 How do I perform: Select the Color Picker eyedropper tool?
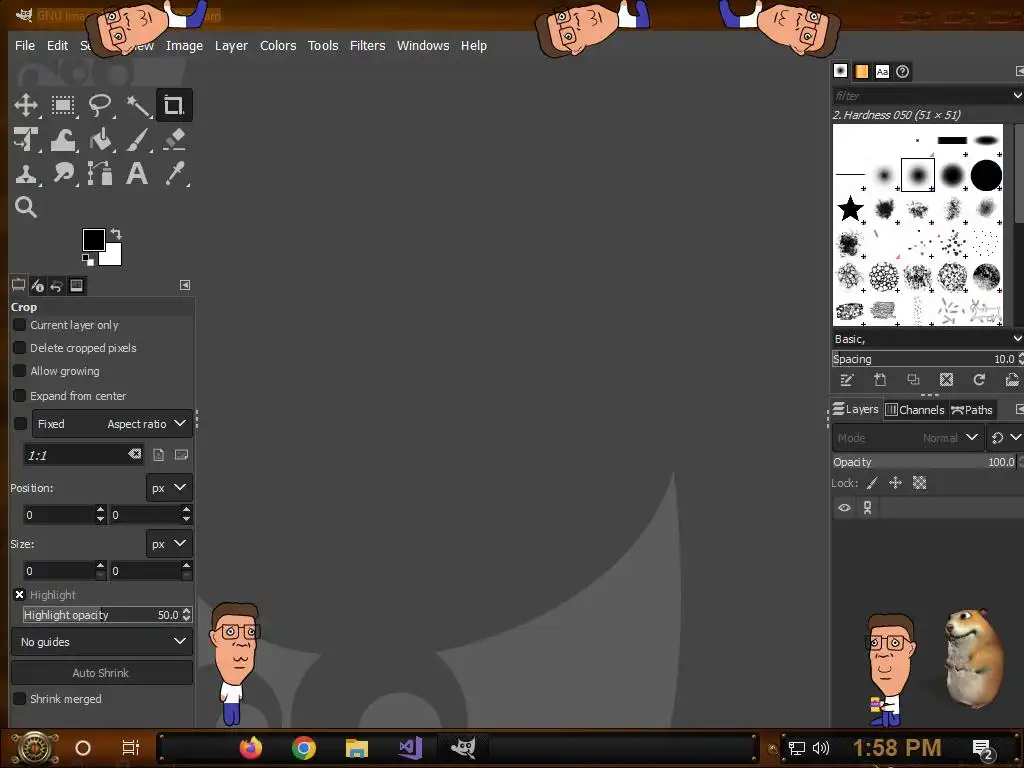[x=174, y=174]
